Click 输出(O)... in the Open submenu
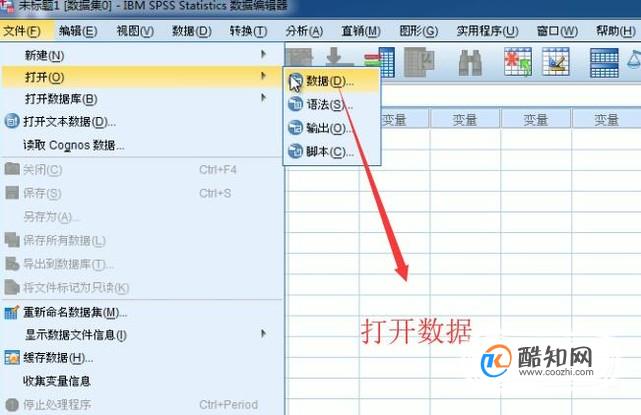The image size is (641, 415). click(332, 128)
